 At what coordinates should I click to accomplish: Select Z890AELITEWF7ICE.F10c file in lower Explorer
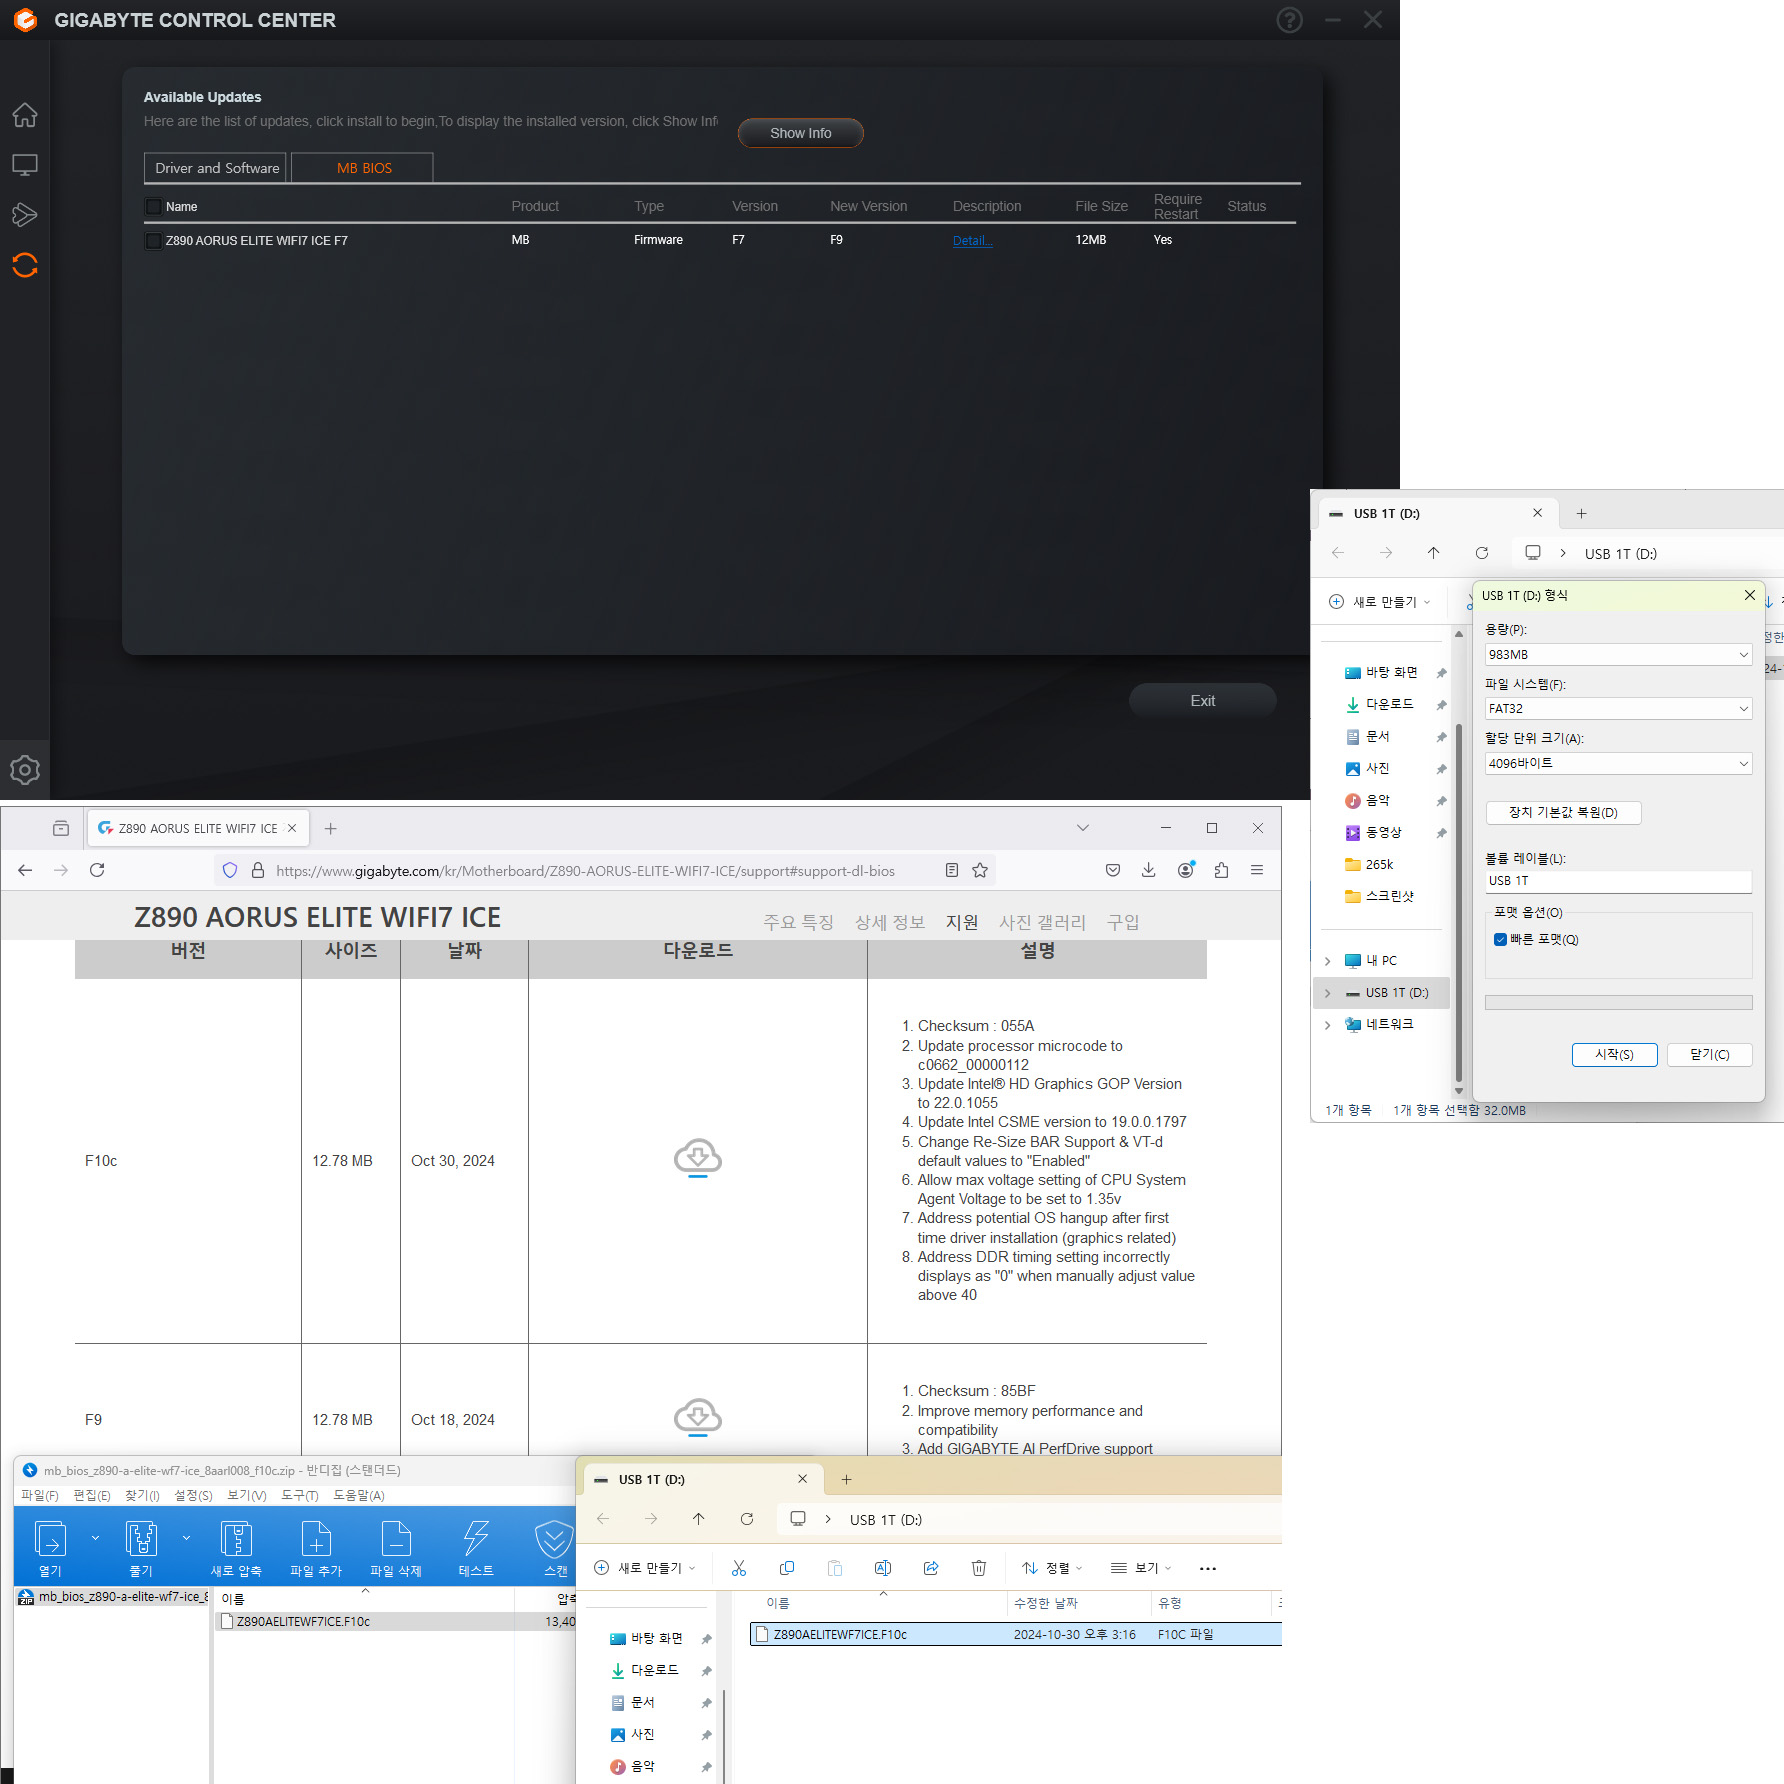[x=1015, y=1634]
